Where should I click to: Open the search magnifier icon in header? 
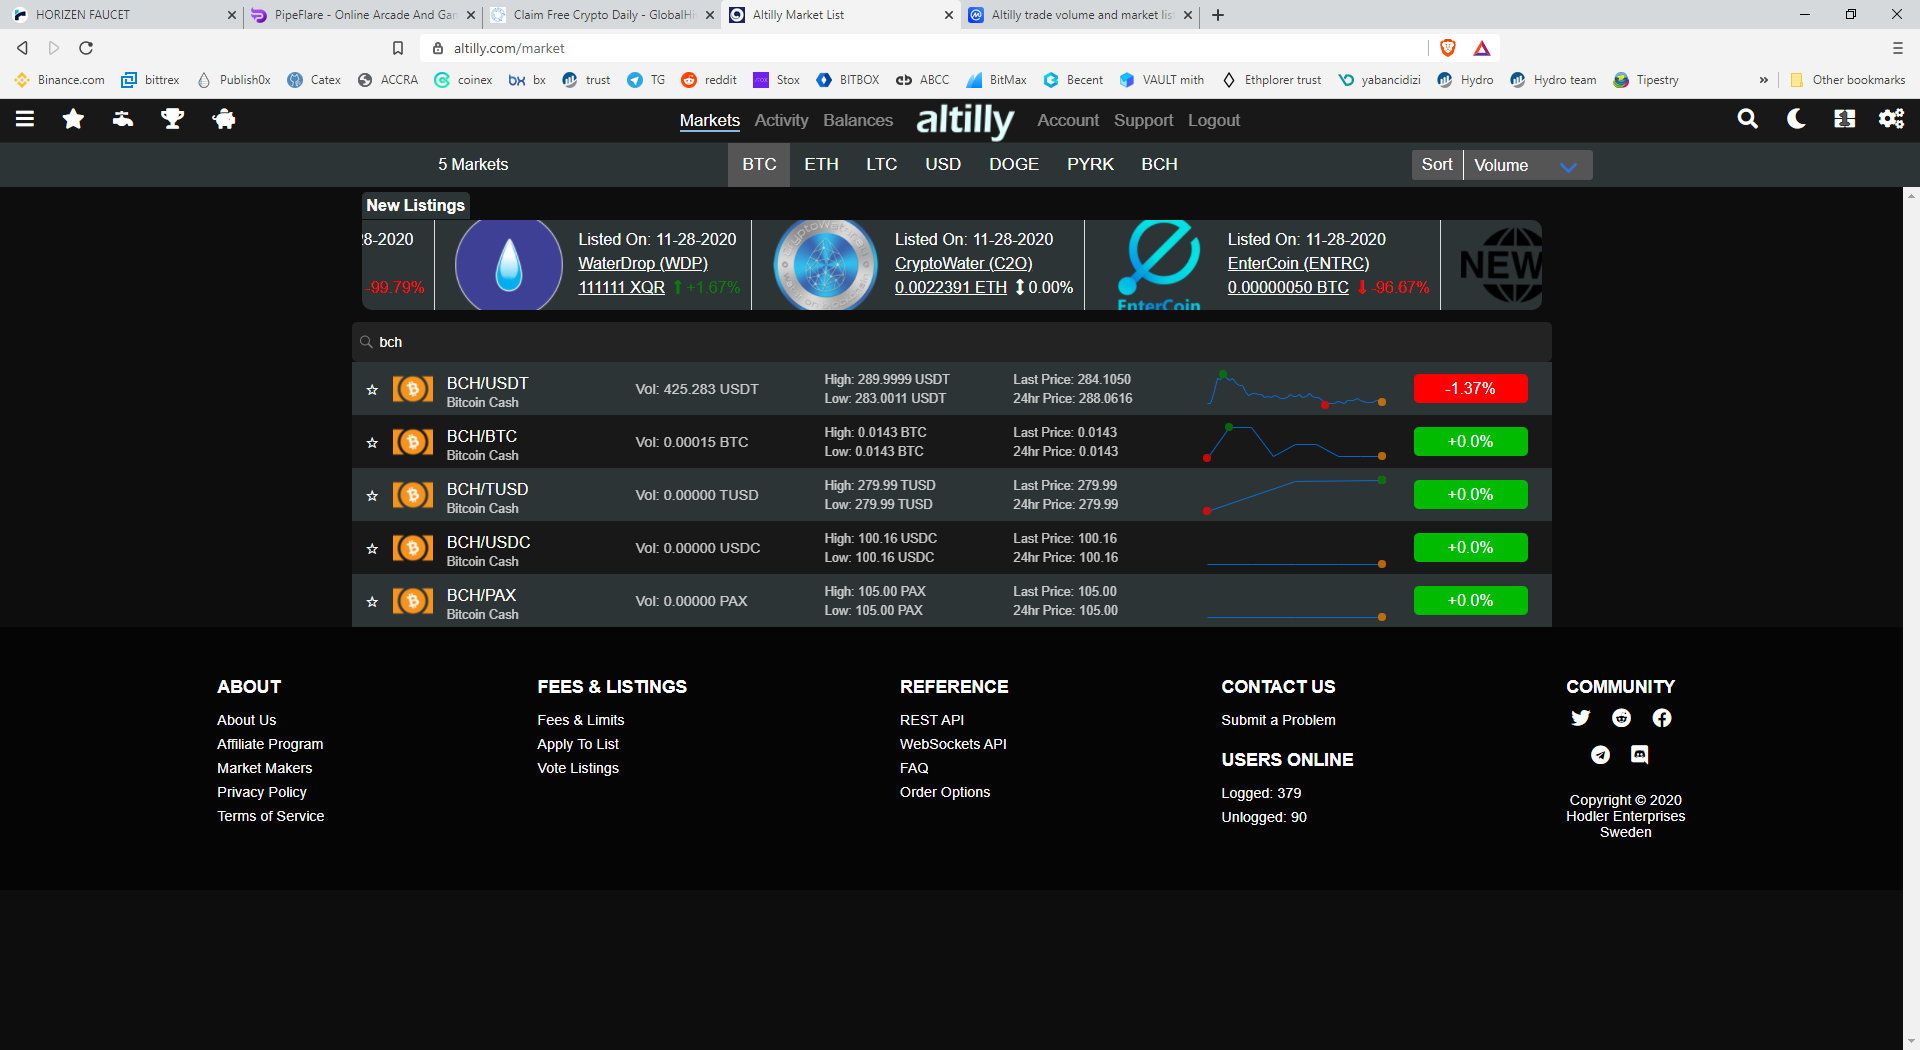1748,119
